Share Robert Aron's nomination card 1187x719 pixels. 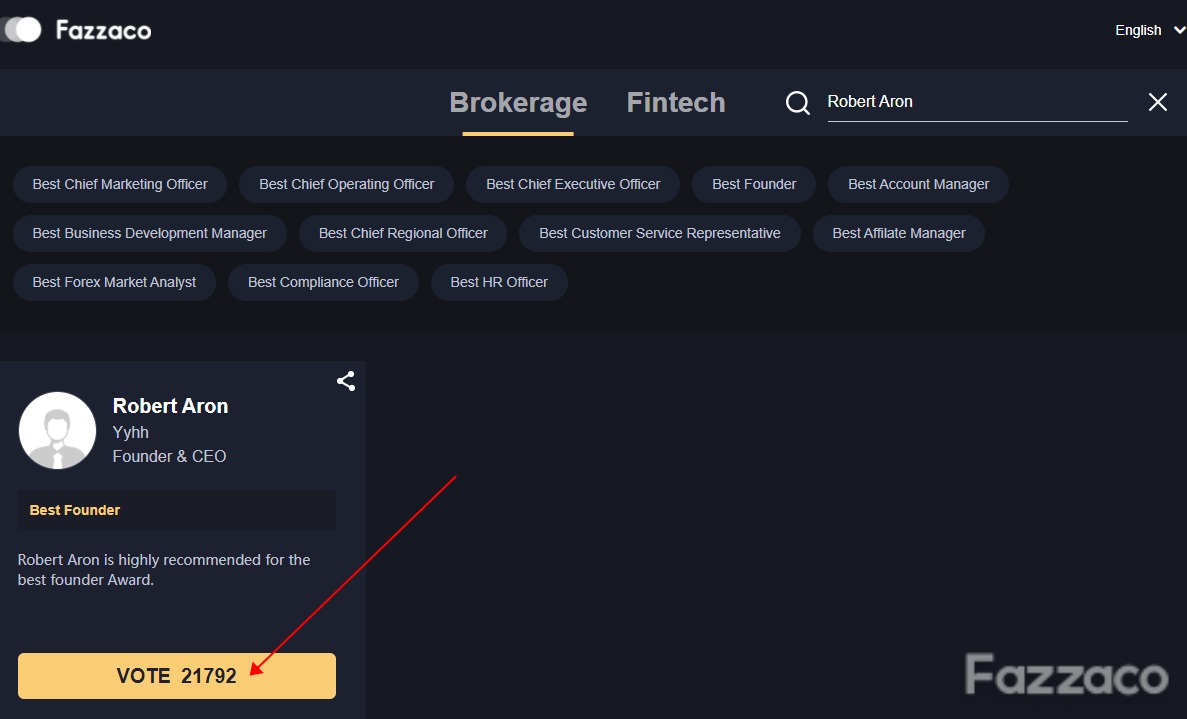point(346,381)
